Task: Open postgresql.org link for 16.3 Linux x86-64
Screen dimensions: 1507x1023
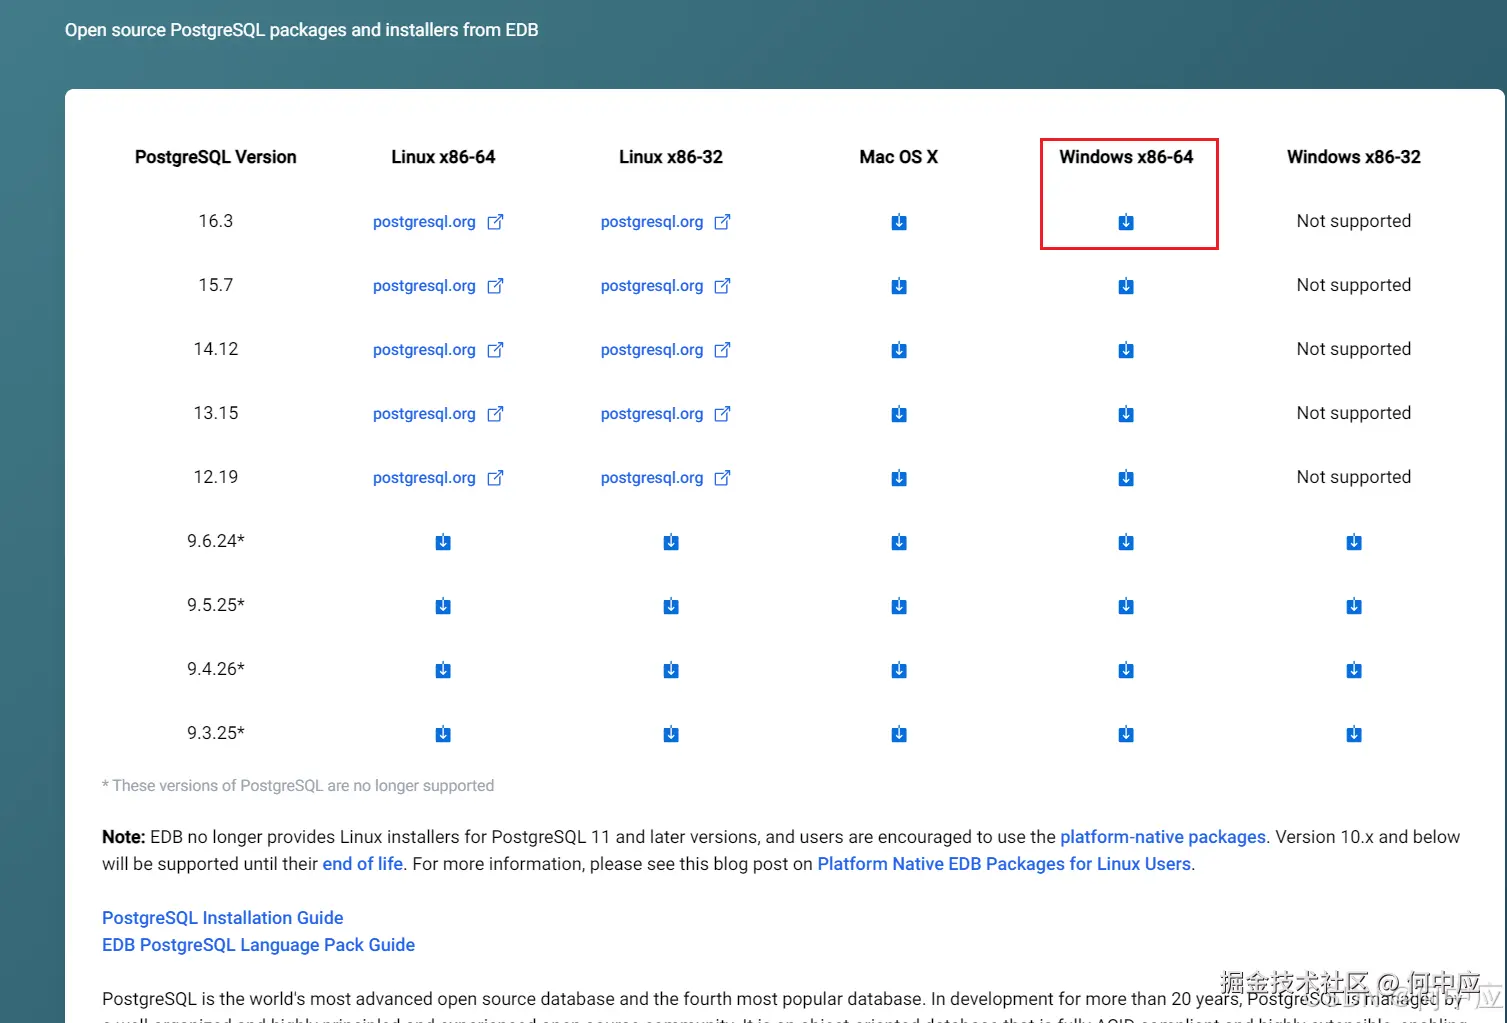Action: [x=438, y=222]
